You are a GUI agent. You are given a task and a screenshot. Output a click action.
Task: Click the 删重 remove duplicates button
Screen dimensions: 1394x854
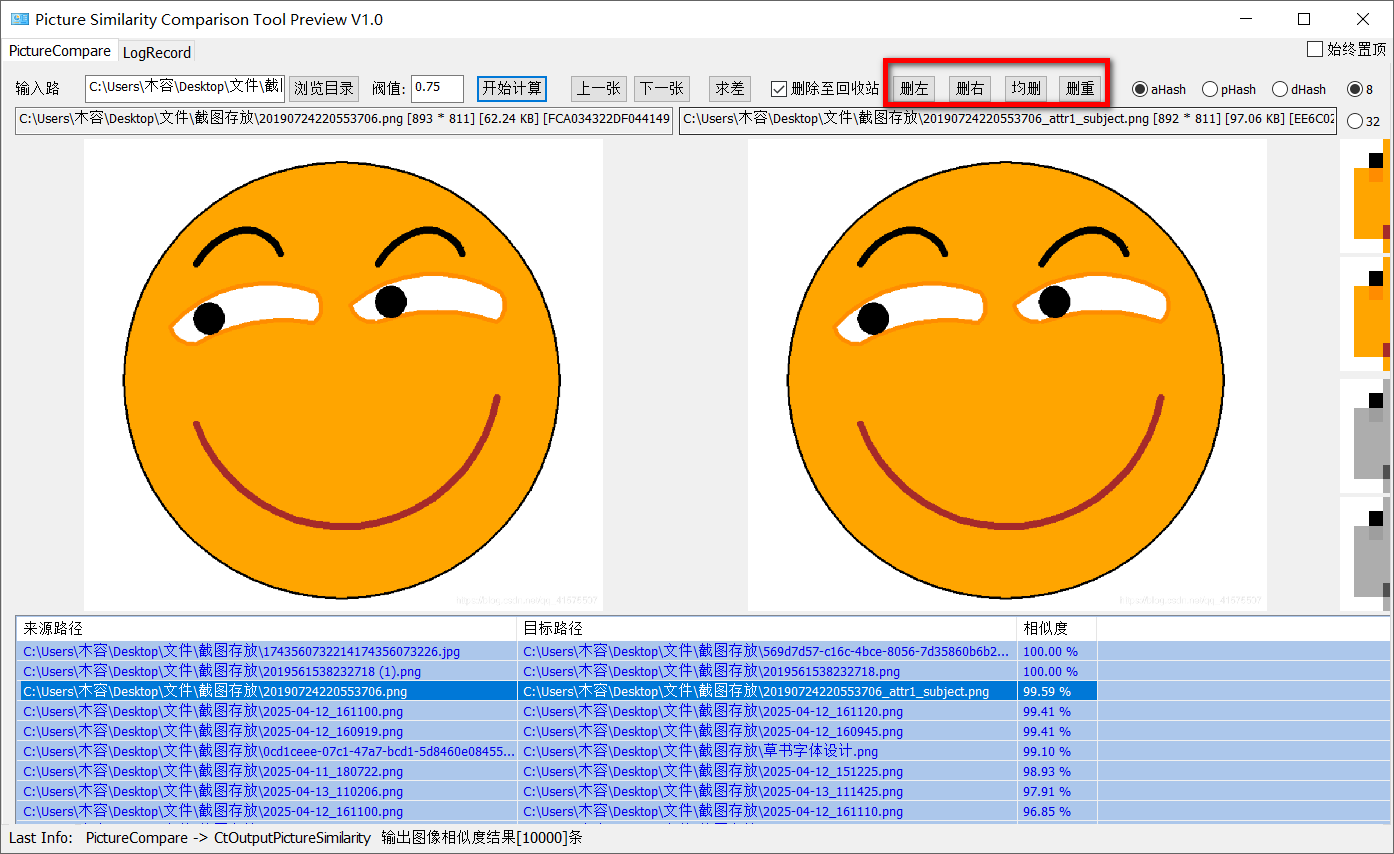pyautogui.click(x=1080, y=89)
